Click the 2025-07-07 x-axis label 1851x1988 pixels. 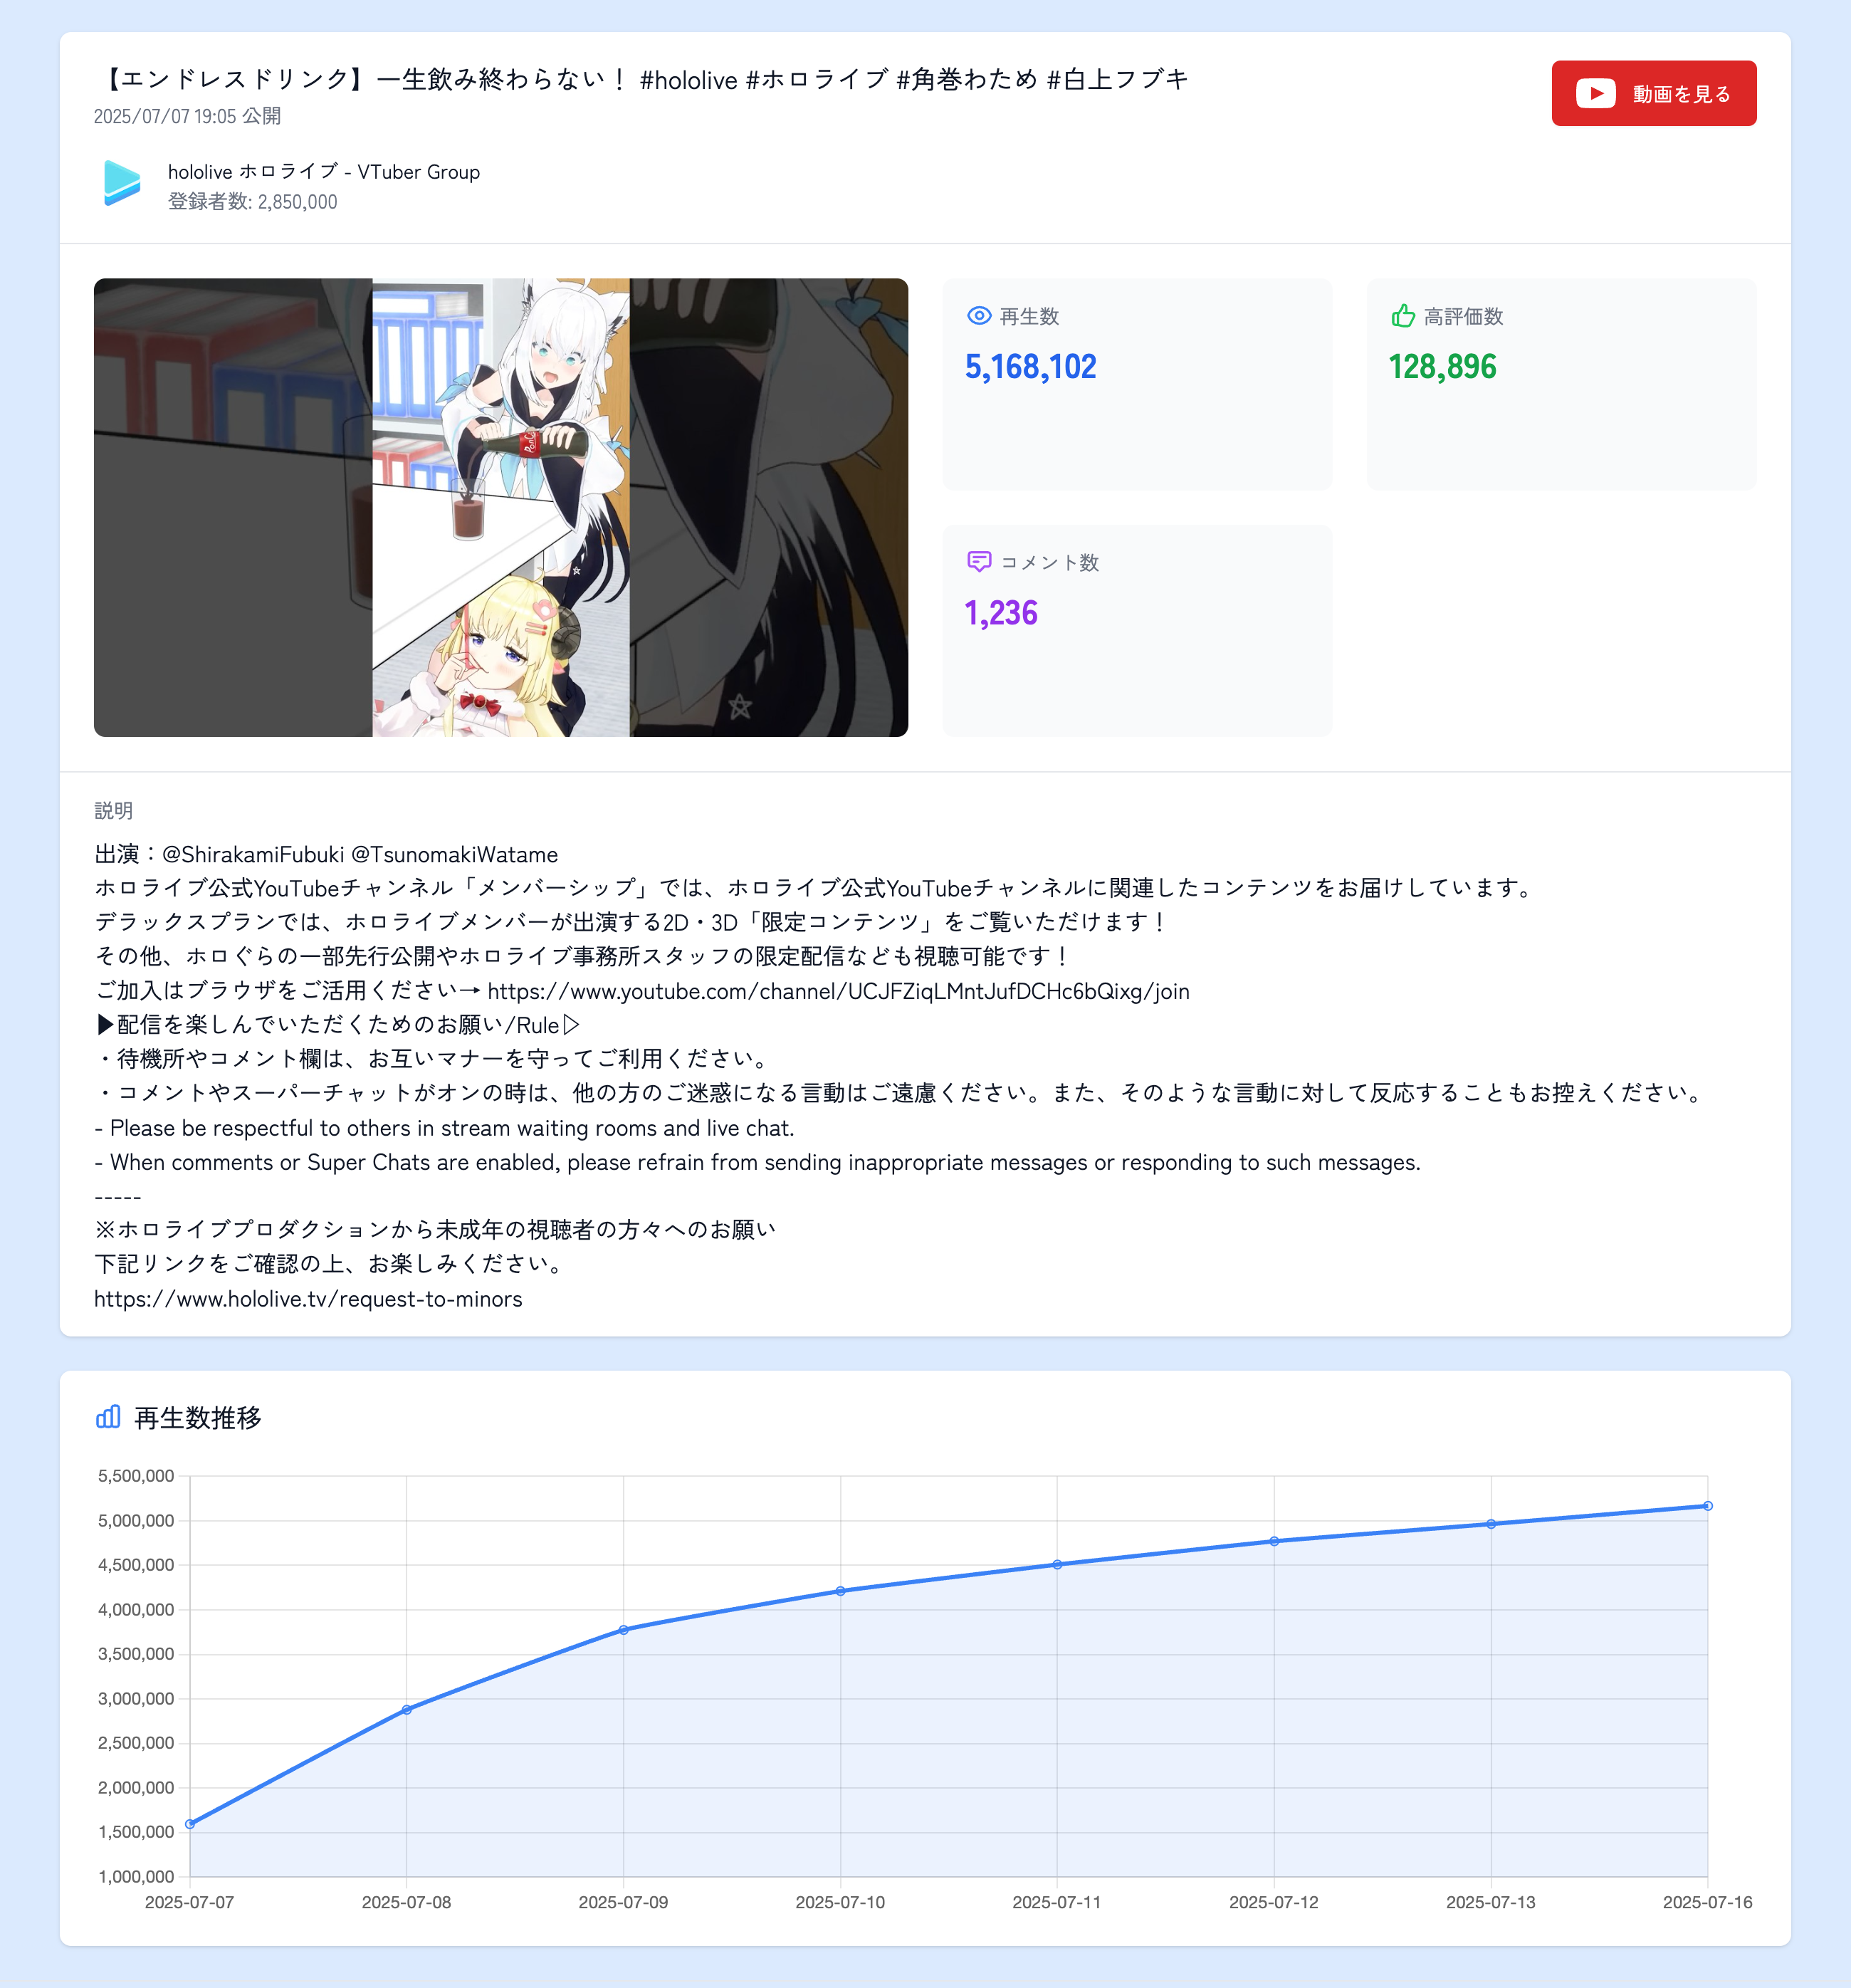(190, 1902)
